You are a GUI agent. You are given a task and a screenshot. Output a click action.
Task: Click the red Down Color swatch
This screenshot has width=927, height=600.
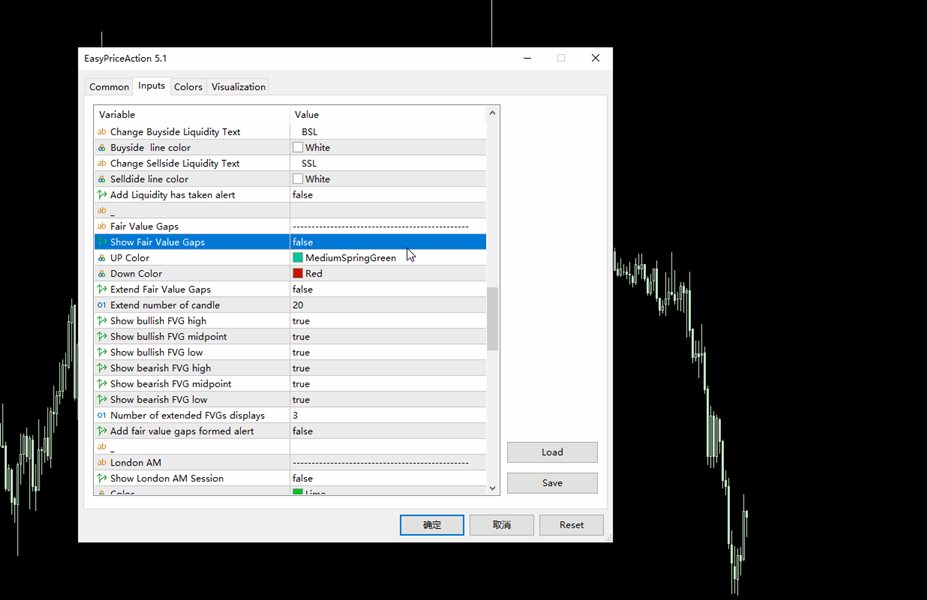click(298, 274)
